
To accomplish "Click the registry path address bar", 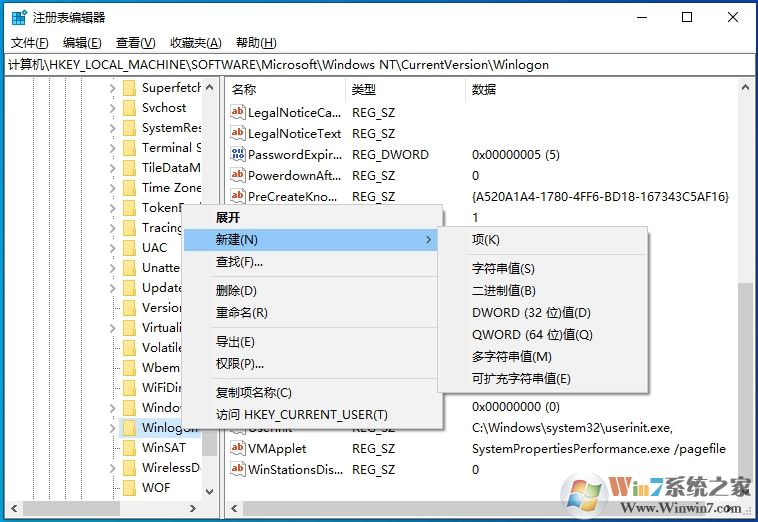I will pos(379,65).
